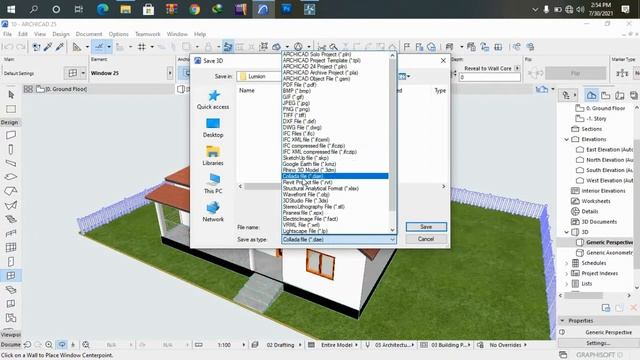Click the Undo arrow in the toolbar
Image resolution: width=640 pixels, height=360 pixels.
point(8,47)
